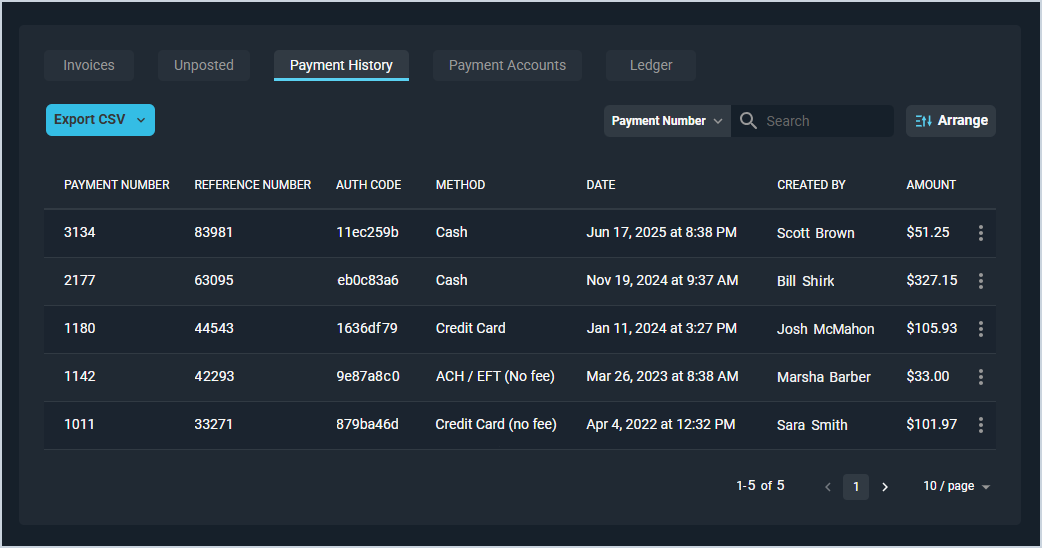
Task: Switch to the Invoices tab
Action: [x=89, y=65]
